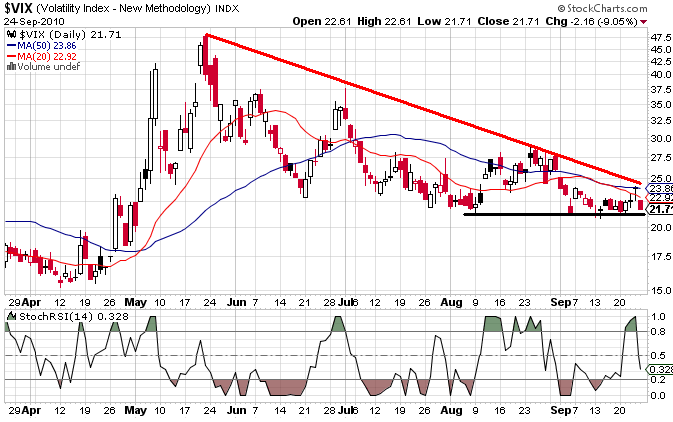The image size is (673, 422).
Task: Click the Sep label on StochRSI date axis
Action: tap(565, 411)
